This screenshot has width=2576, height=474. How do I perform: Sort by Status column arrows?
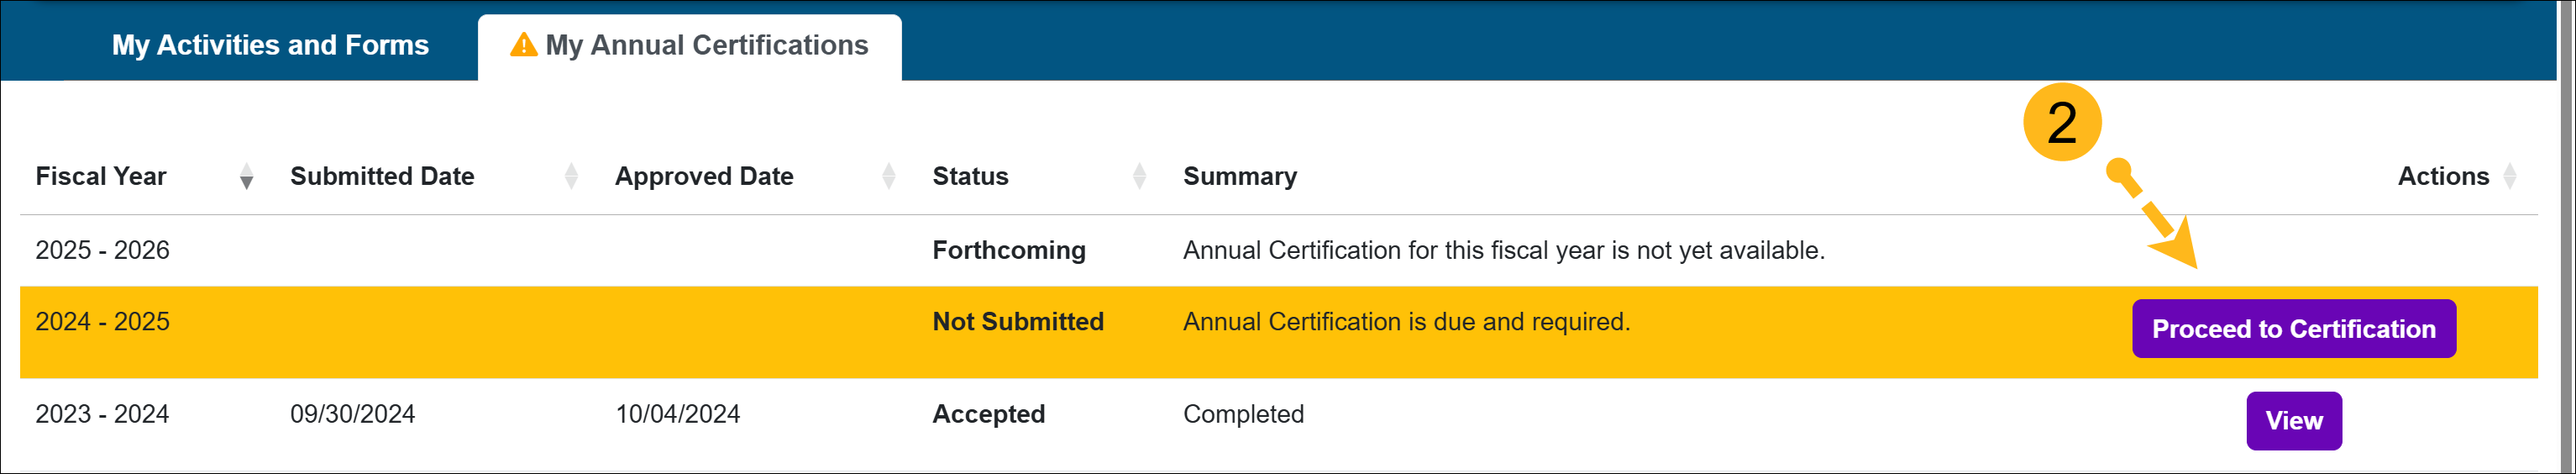tap(1139, 177)
